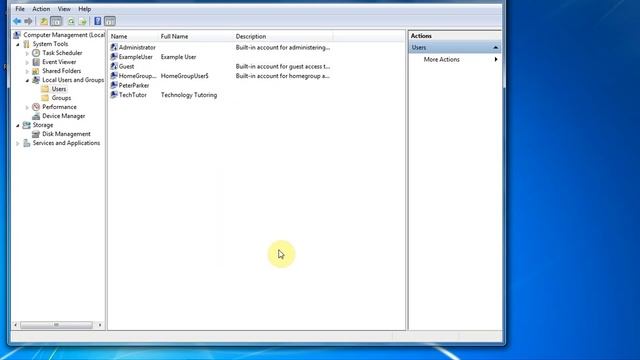This screenshot has height=360, width=640.
Task: Click the Export List toolbar icon
Action: point(83,21)
